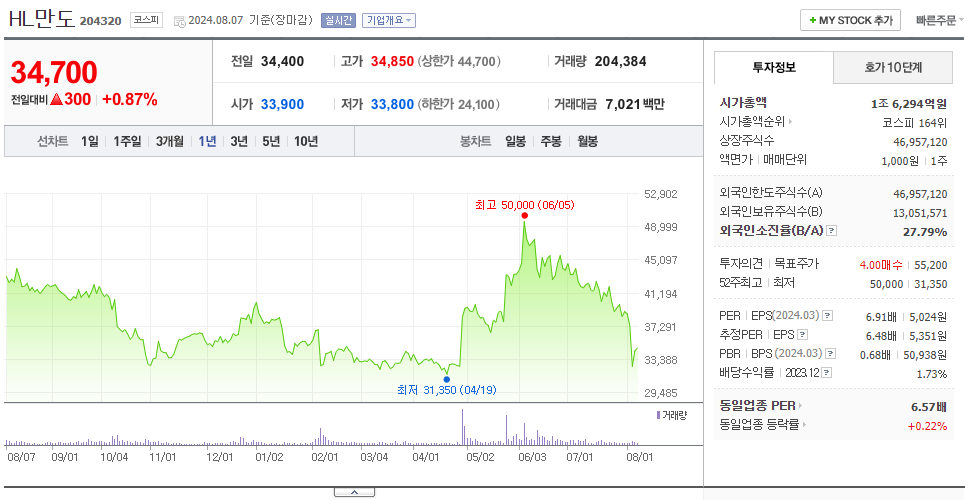The image size is (968, 500).
Task: Select the 1일 line chart period
Action: tap(90, 141)
